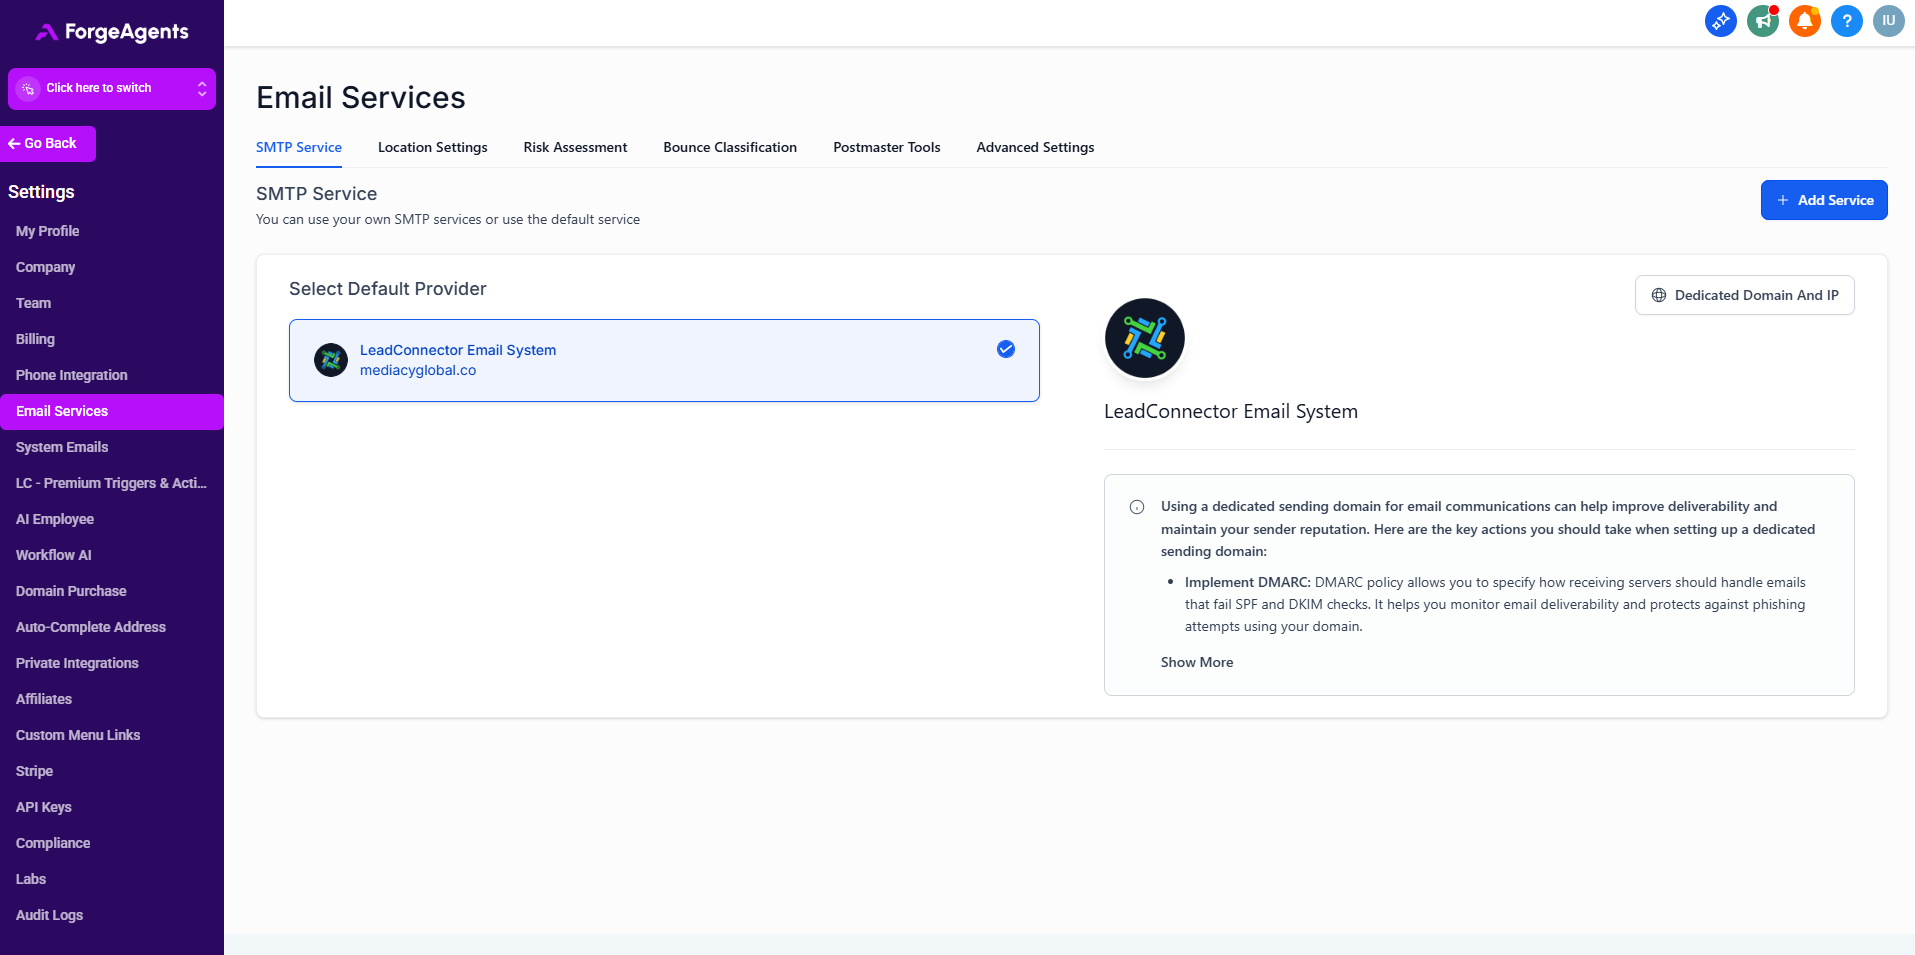Expand the notice with Show More
The width and height of the screenshot is (1915, 955).
click(x=1196, y=662)
